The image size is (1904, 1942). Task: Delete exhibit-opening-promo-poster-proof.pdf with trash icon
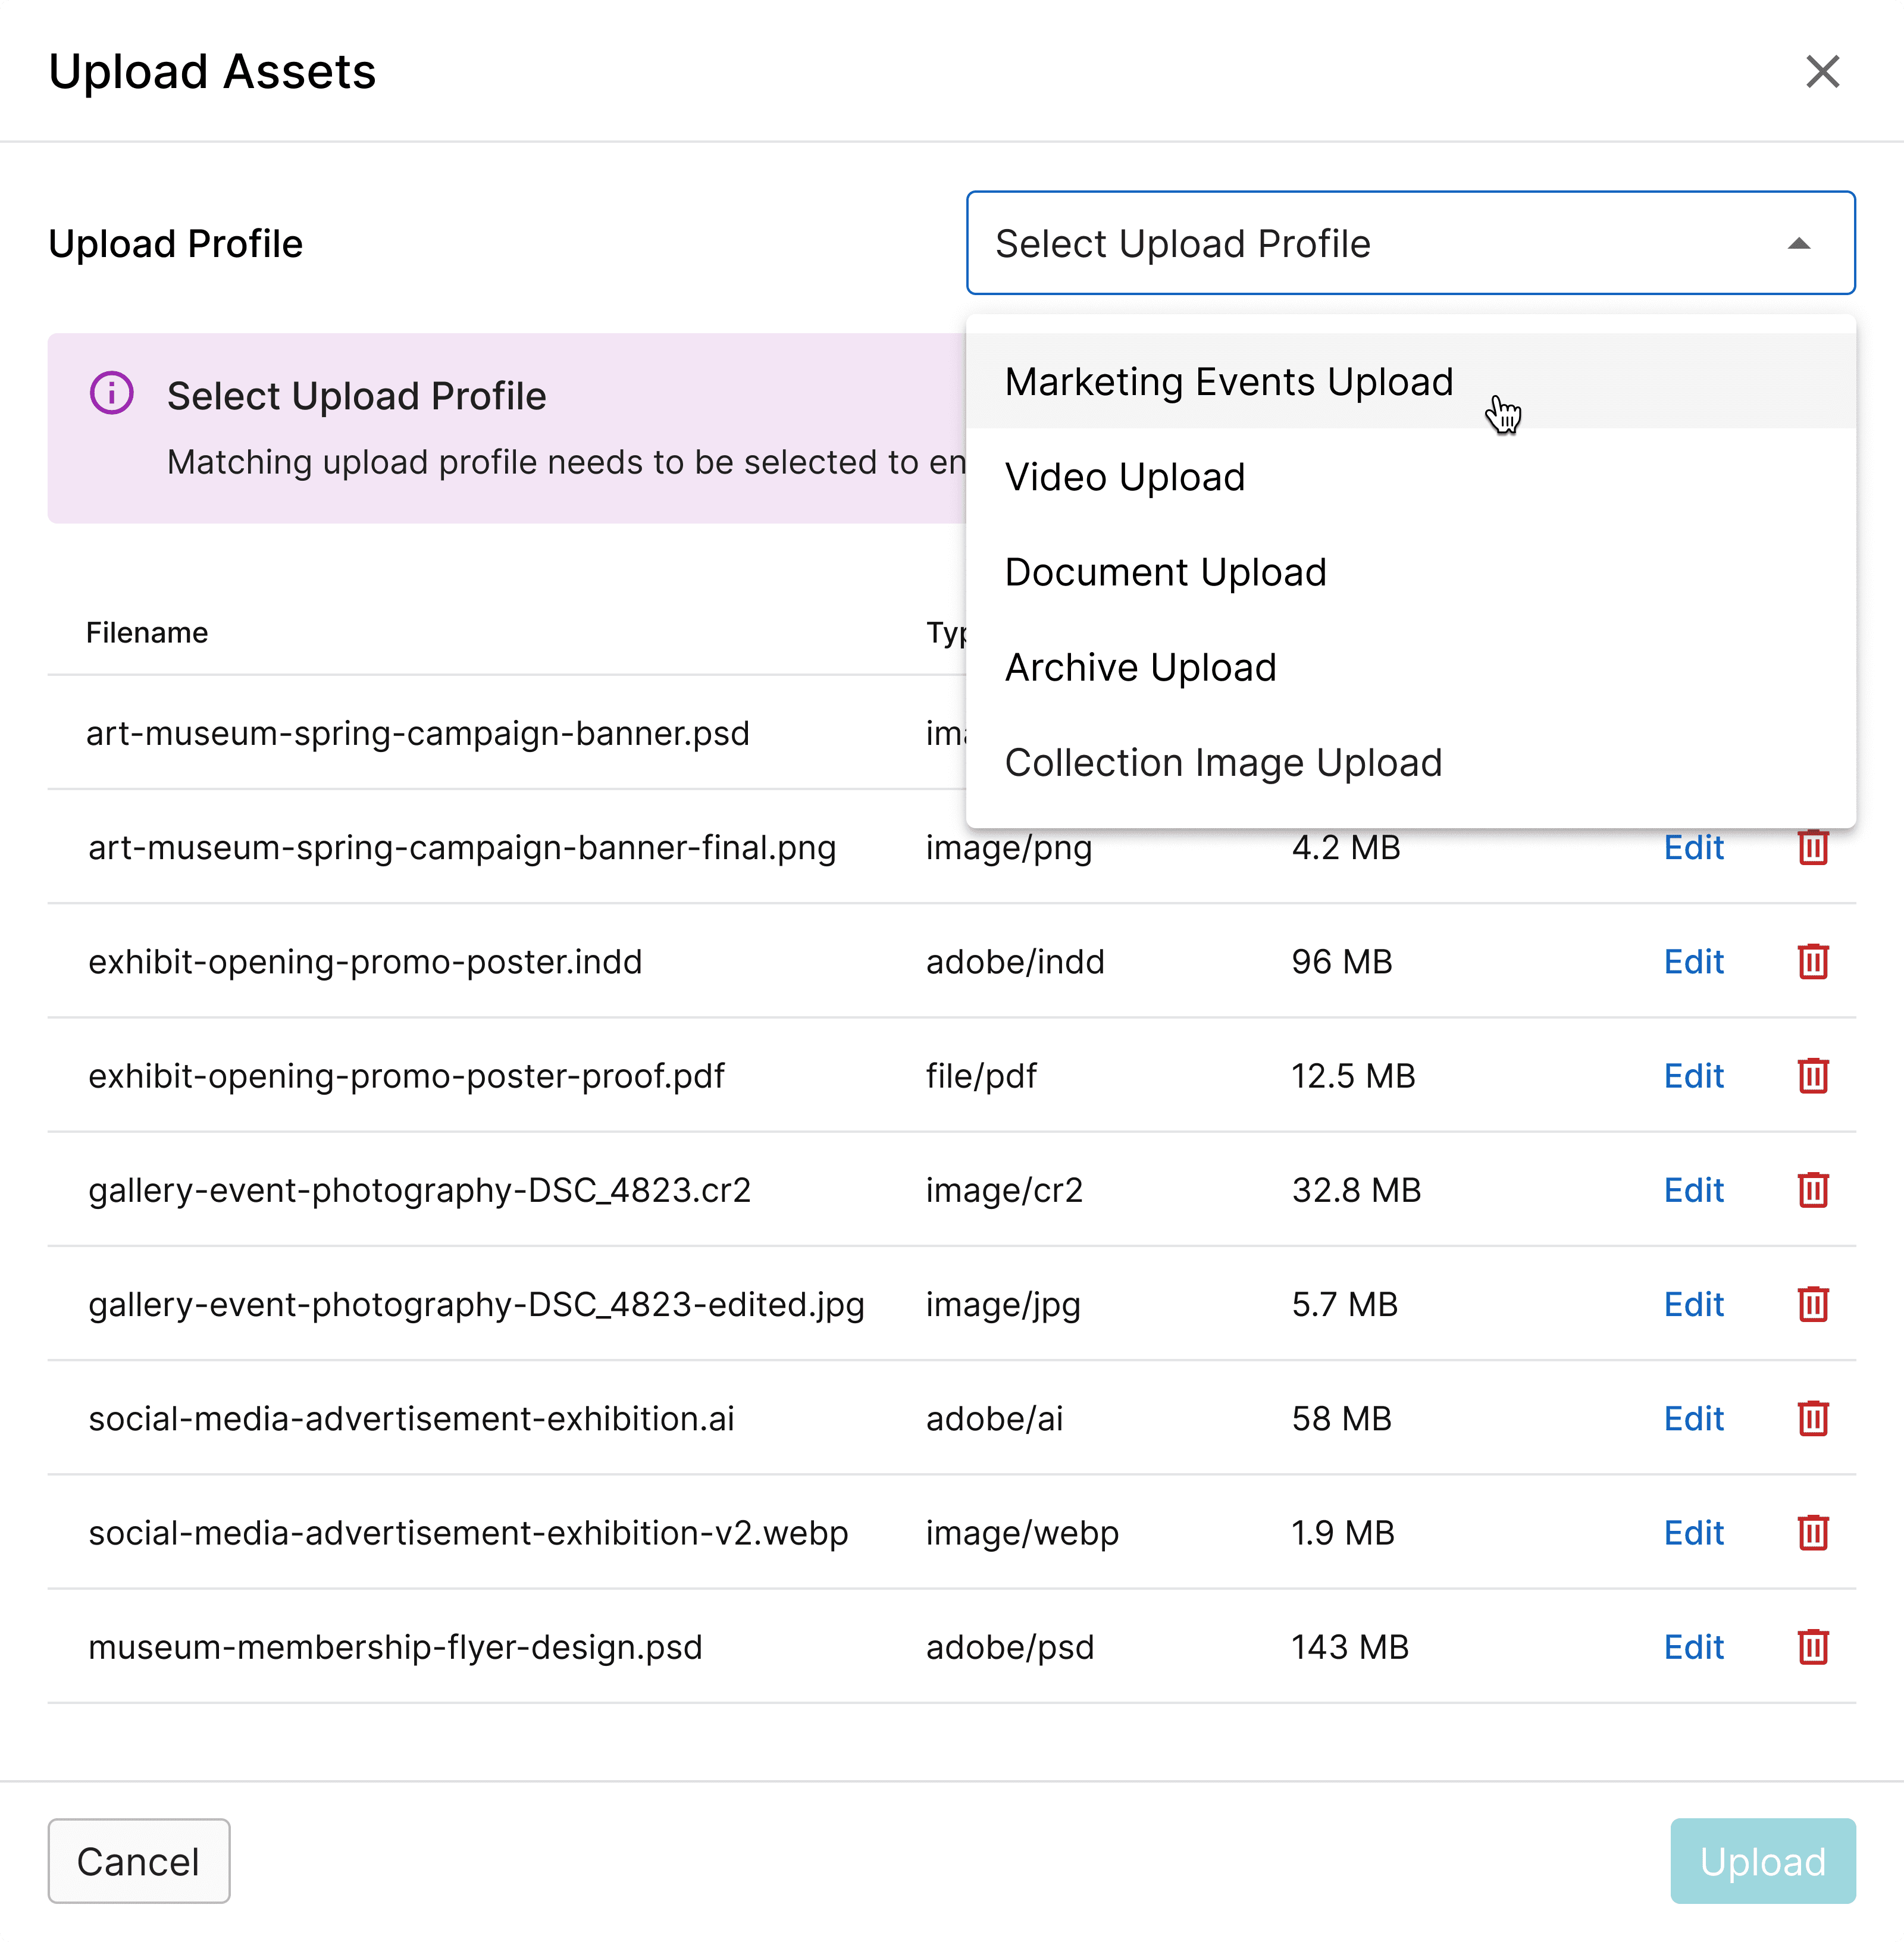click(1812, 1076)
